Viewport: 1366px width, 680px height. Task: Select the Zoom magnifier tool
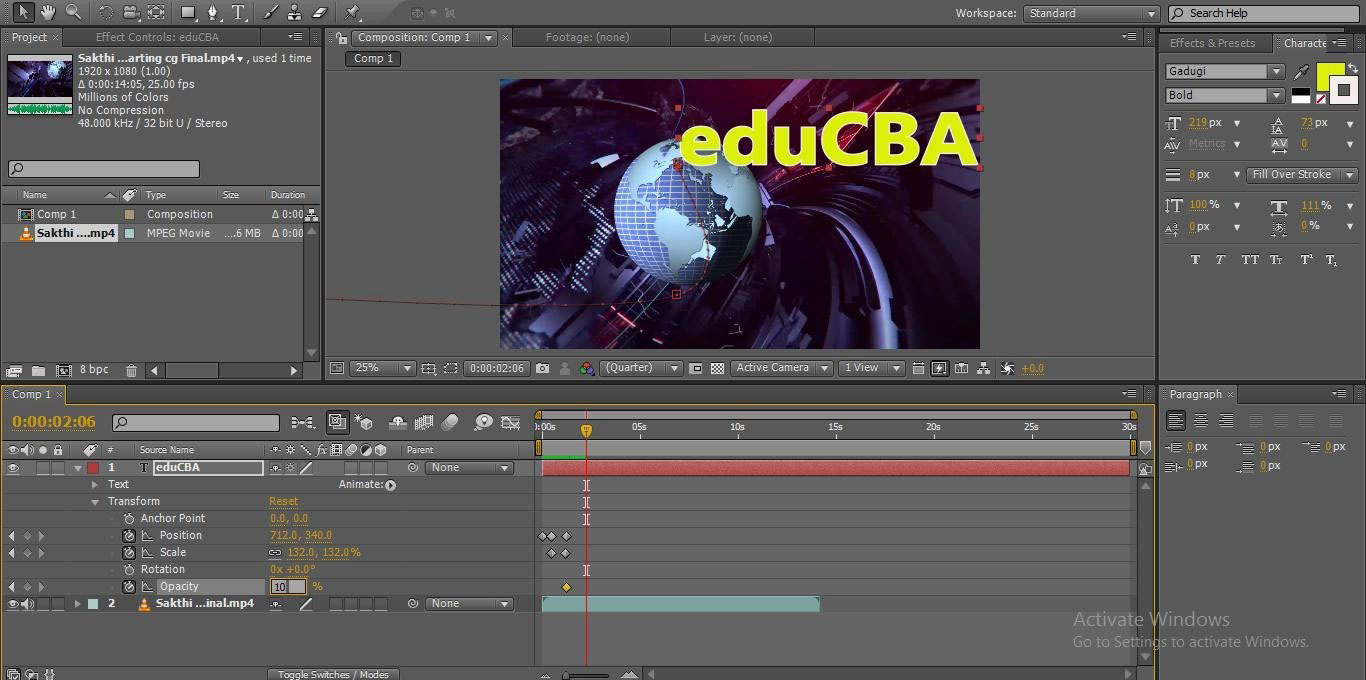pos(73,12)
